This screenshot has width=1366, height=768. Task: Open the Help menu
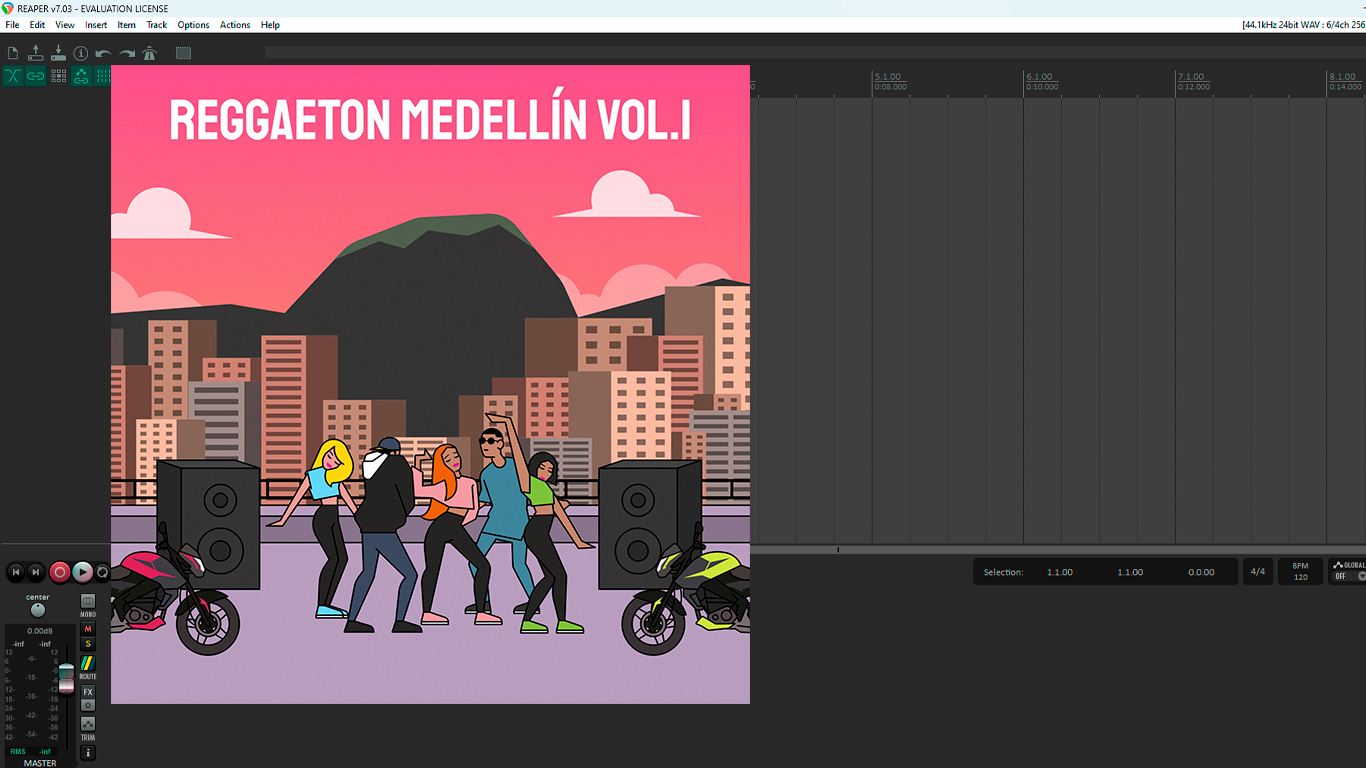[x=270, y=25]
